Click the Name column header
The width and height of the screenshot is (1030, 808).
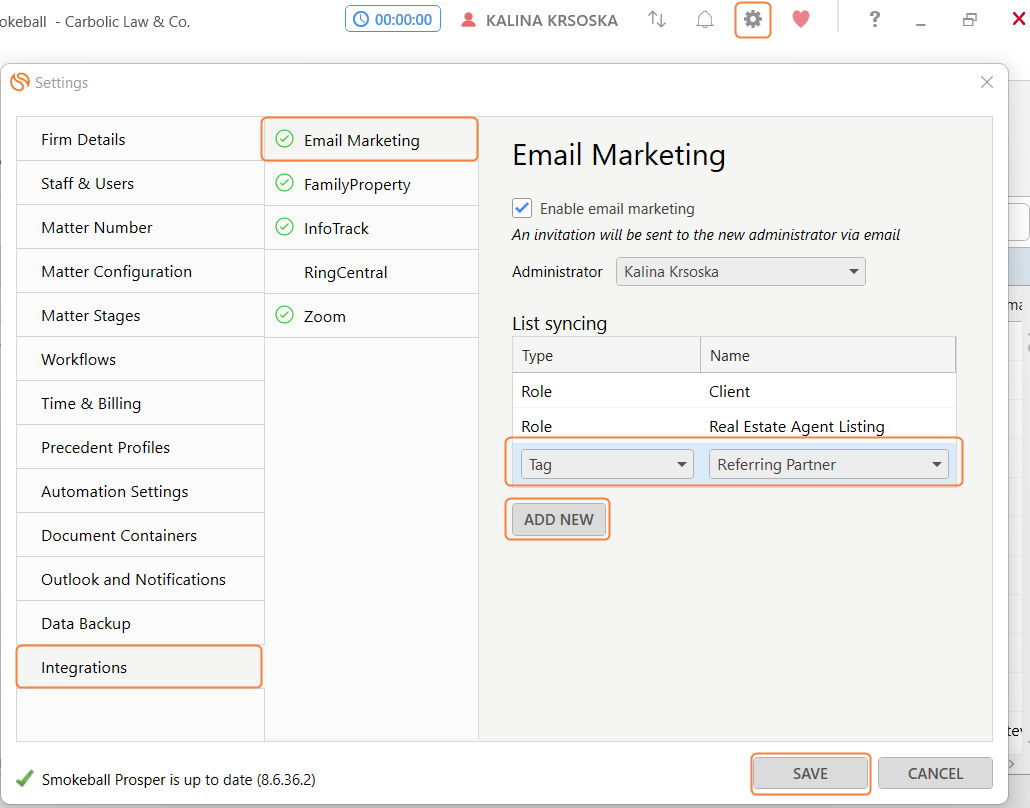pyautogui.click(x=828, y=355)
